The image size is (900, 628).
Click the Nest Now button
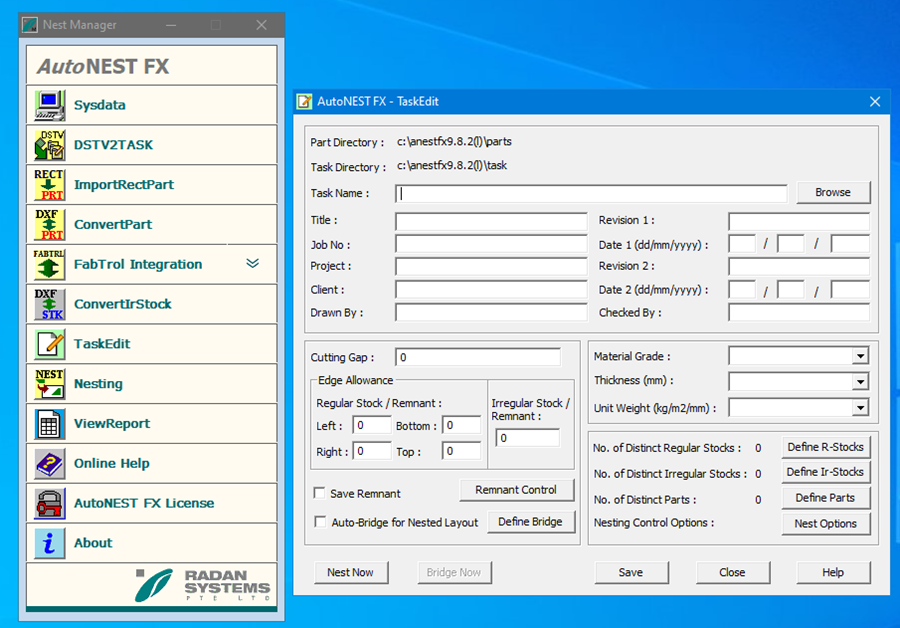pyautogui.click(x=351, y=572)
